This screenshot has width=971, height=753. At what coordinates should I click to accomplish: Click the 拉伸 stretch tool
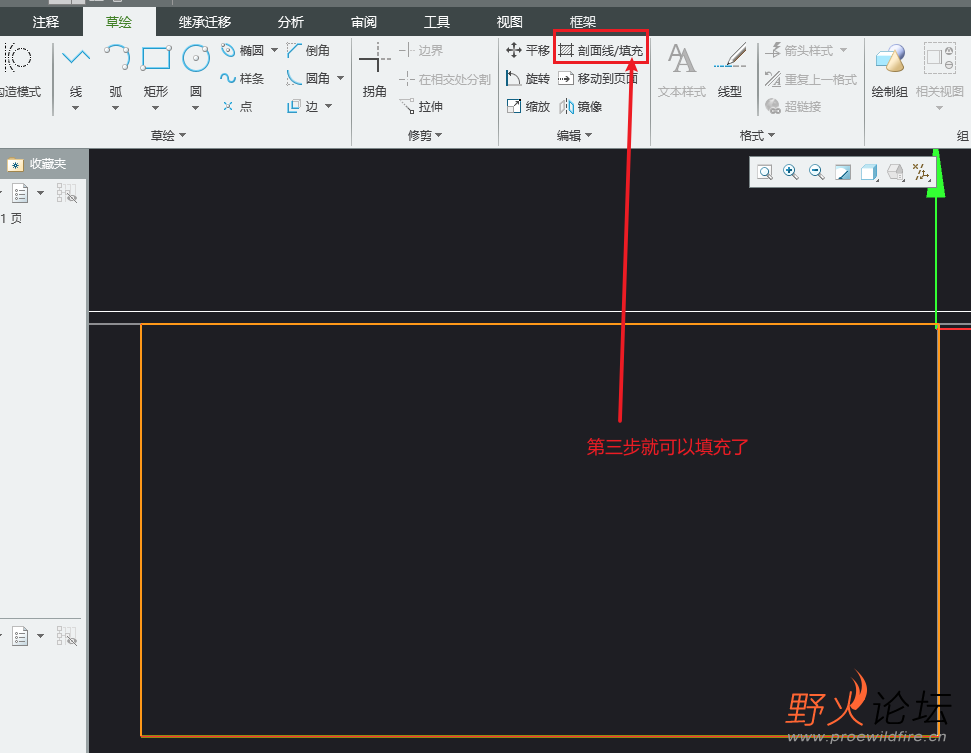pyautogui.click(x=422, y=107)
